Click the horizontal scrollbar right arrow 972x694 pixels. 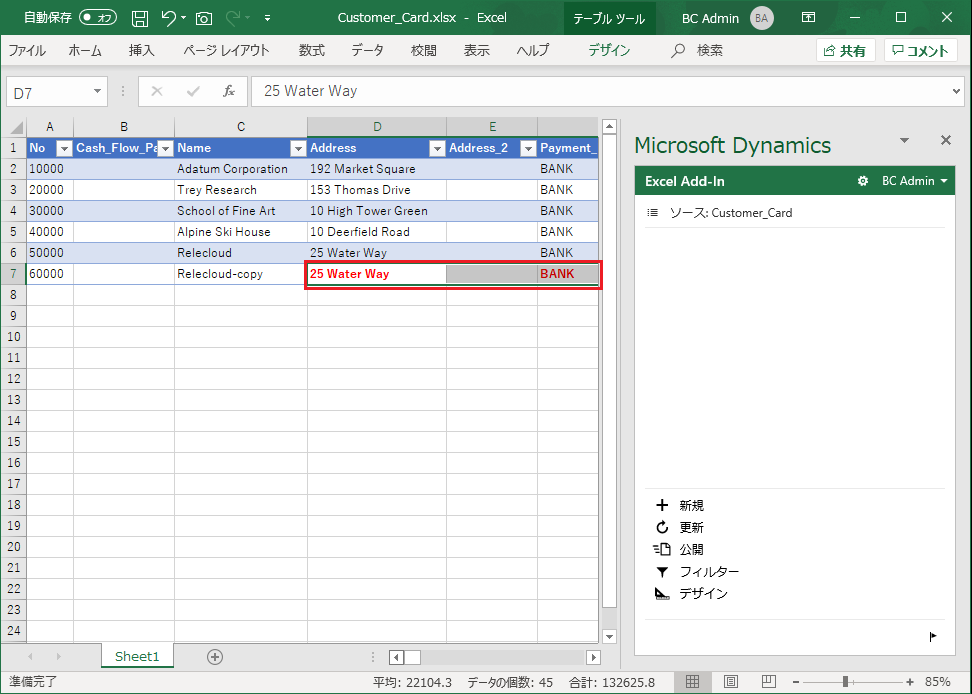[593, 657]
